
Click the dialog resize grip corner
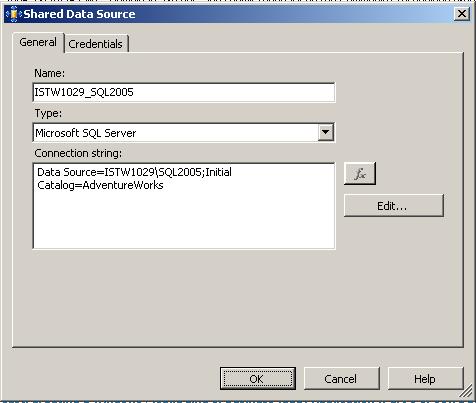coord(467,391)
